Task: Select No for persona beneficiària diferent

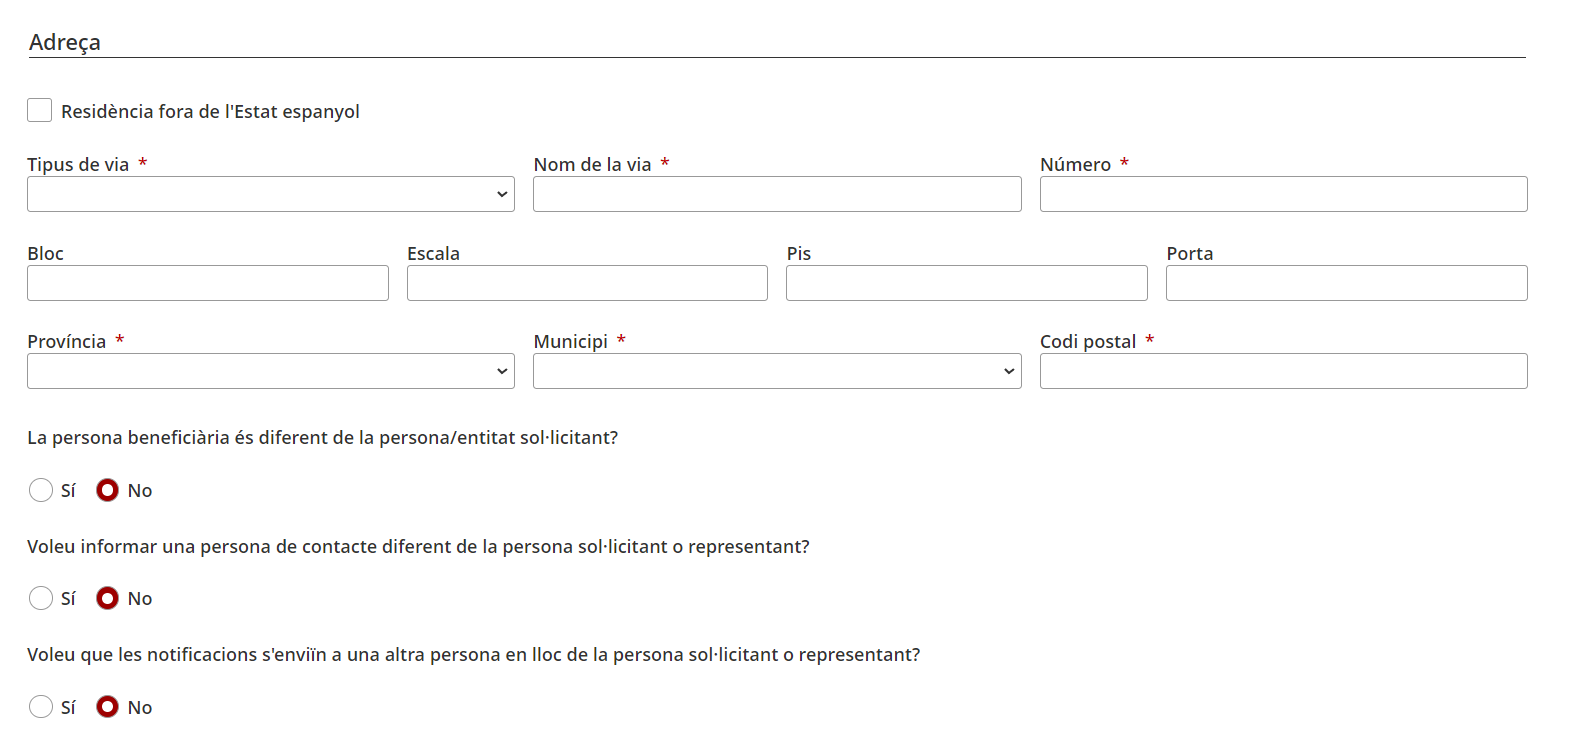Action: (x=108, y=490)
